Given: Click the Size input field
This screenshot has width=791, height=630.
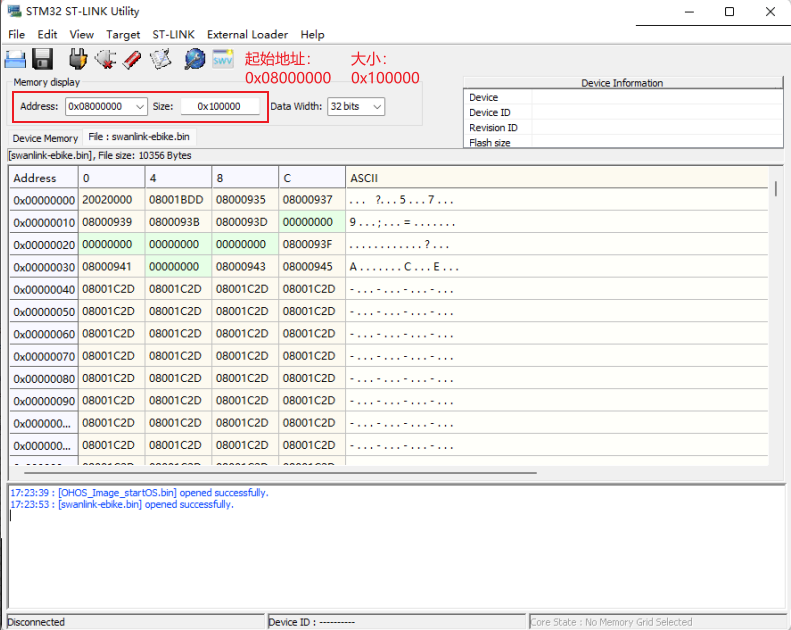Looking at the screenshot, I should coord(219,106).
